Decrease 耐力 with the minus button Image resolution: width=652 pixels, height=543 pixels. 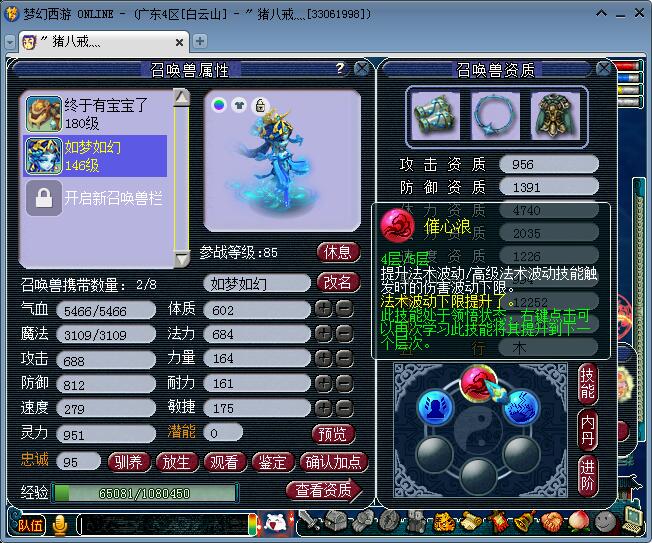pyautogui.click(x=344, y=383)
